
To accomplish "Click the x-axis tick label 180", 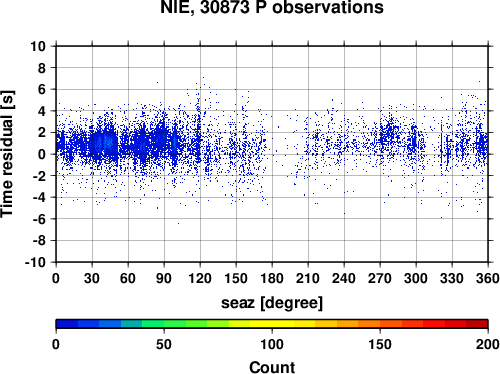I will pyautogui.click(x=272, y=278).
